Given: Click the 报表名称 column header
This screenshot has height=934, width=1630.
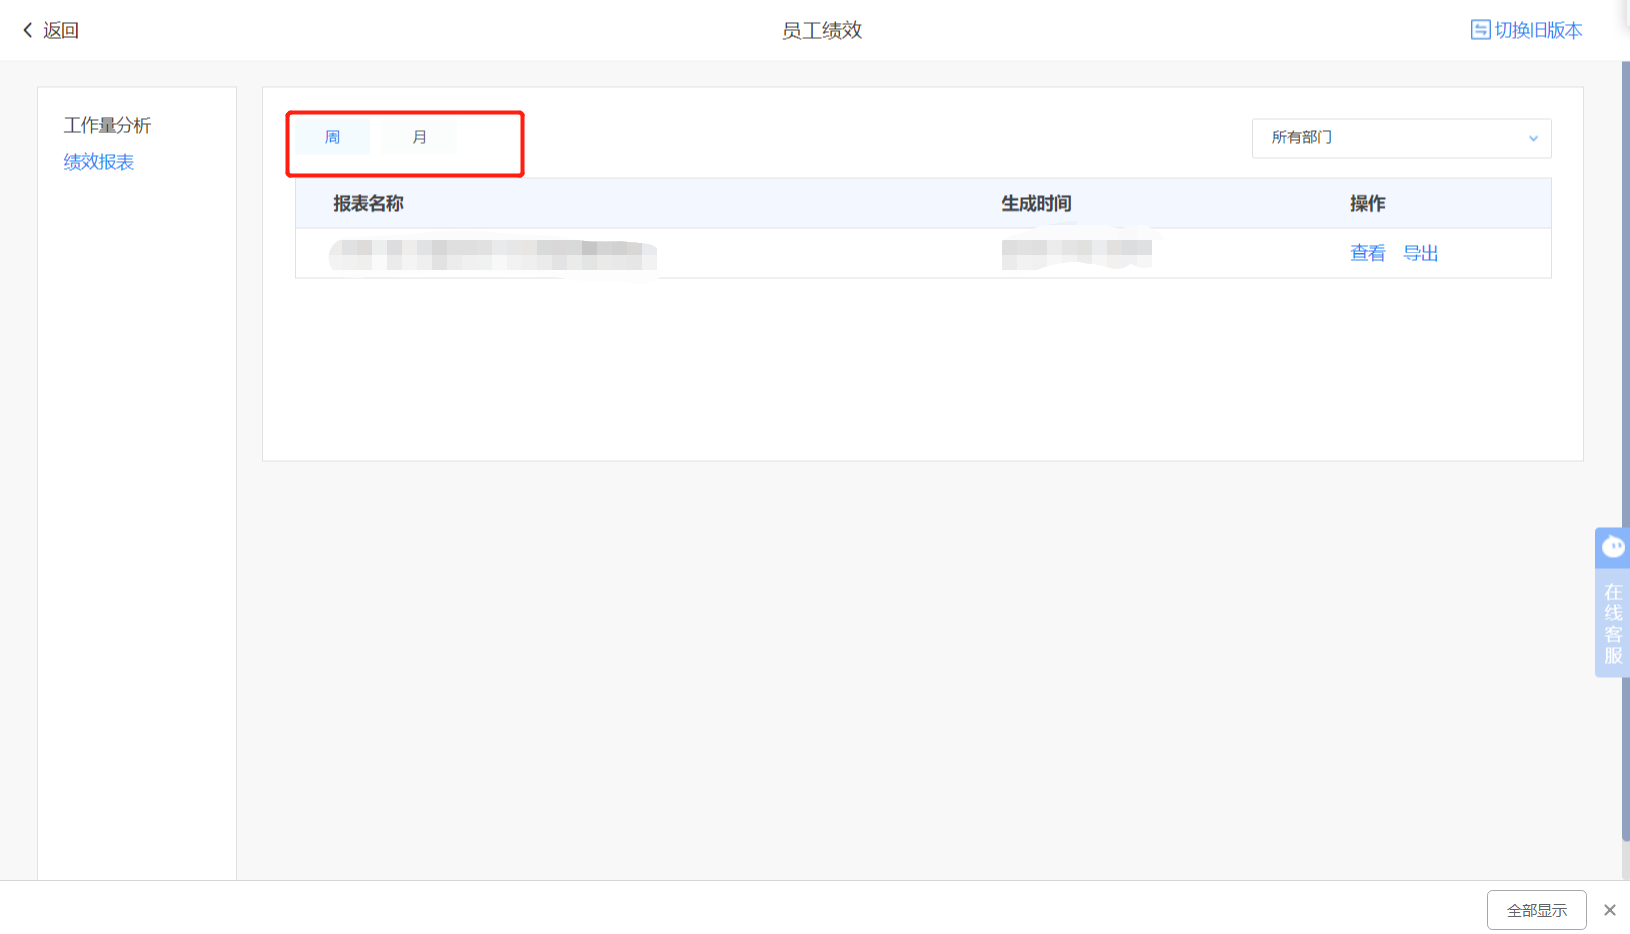Looking at the screenshot, I should tap(368, 203).
